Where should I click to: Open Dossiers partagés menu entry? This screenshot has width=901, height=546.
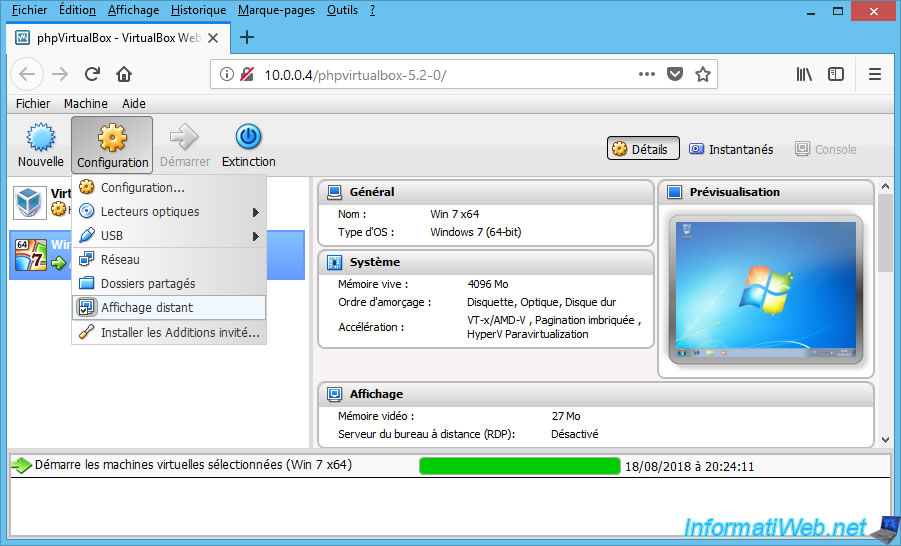[x=169, y=284]
